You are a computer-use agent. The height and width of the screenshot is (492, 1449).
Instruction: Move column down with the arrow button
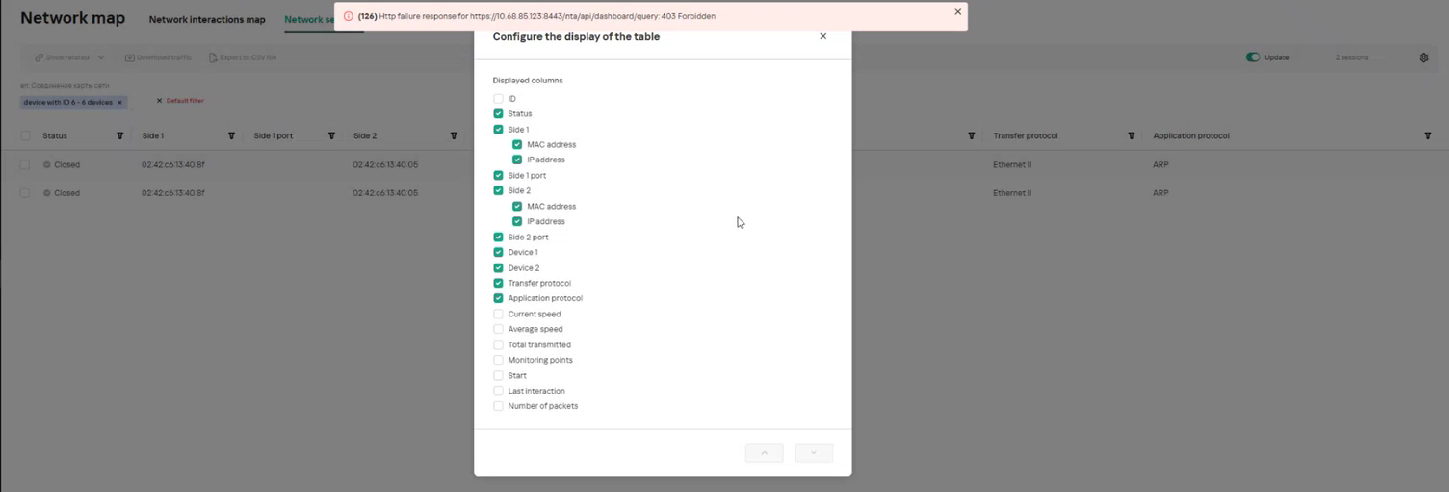(814, 453)
